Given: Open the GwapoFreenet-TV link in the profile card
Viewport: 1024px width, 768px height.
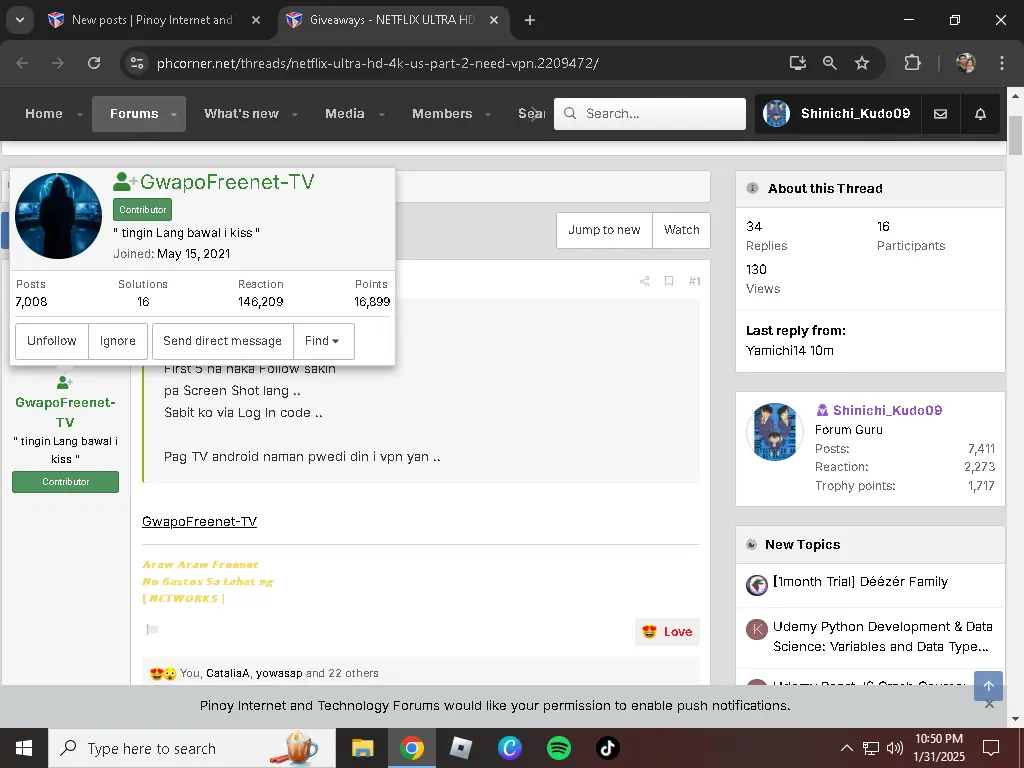Looking at the screenshot, I should pos(227,182).
